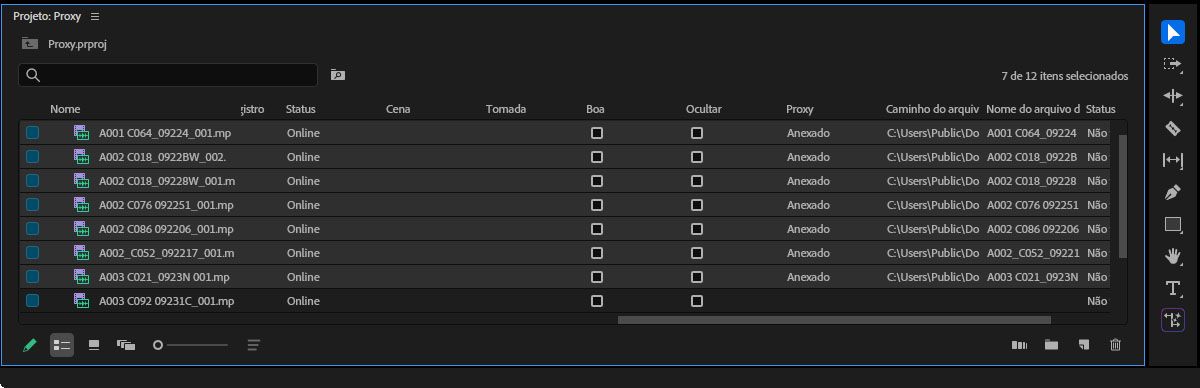Click the highlighted last tool in the tools panel
The image size is (1200, 388).
(x=1173, y=320)
